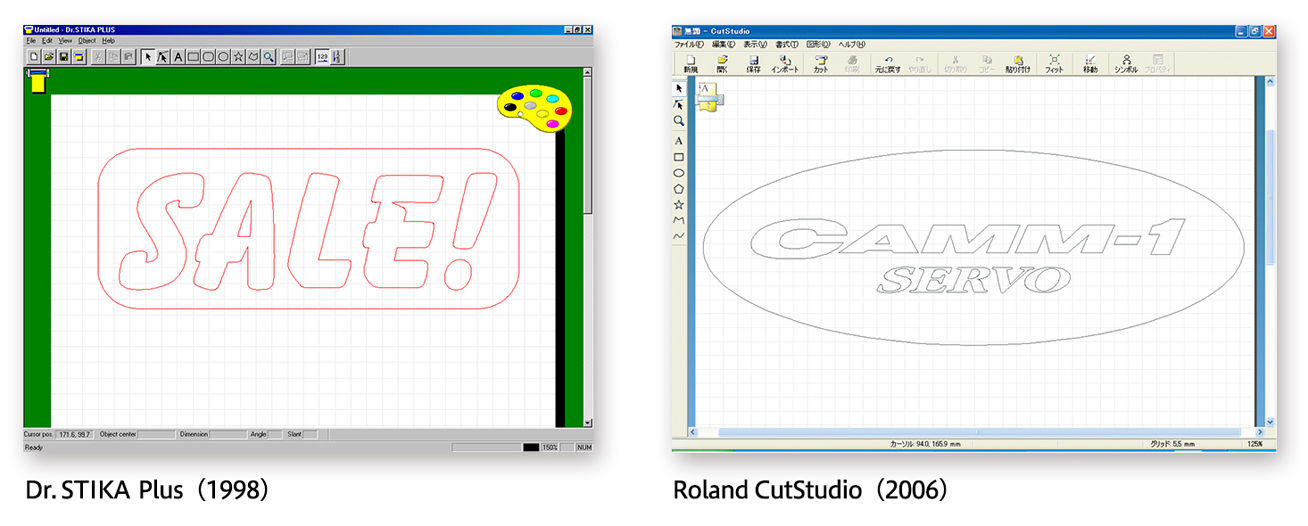1308x526 pixels.
Task: Open the View menu in Dr.STIKA
Action: pyautogui.click(x=65, y=41)
